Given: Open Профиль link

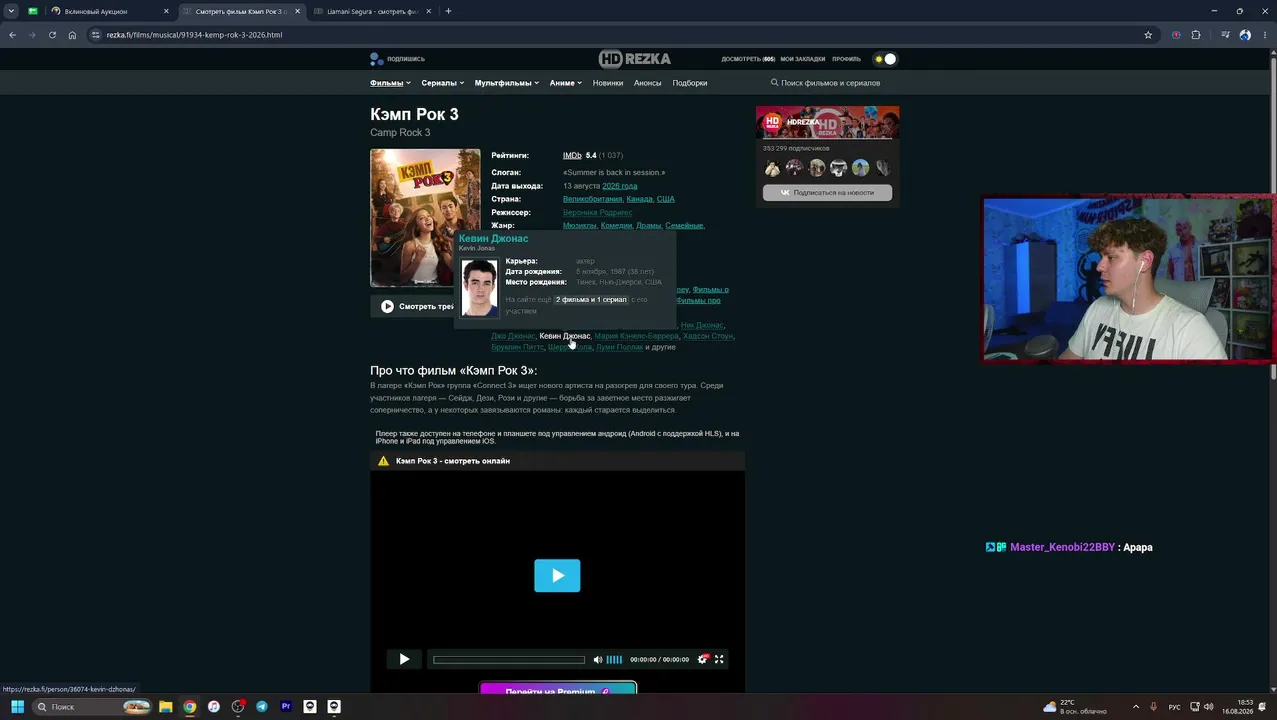Looking at the screenshot, I should (x=846, y=59).
